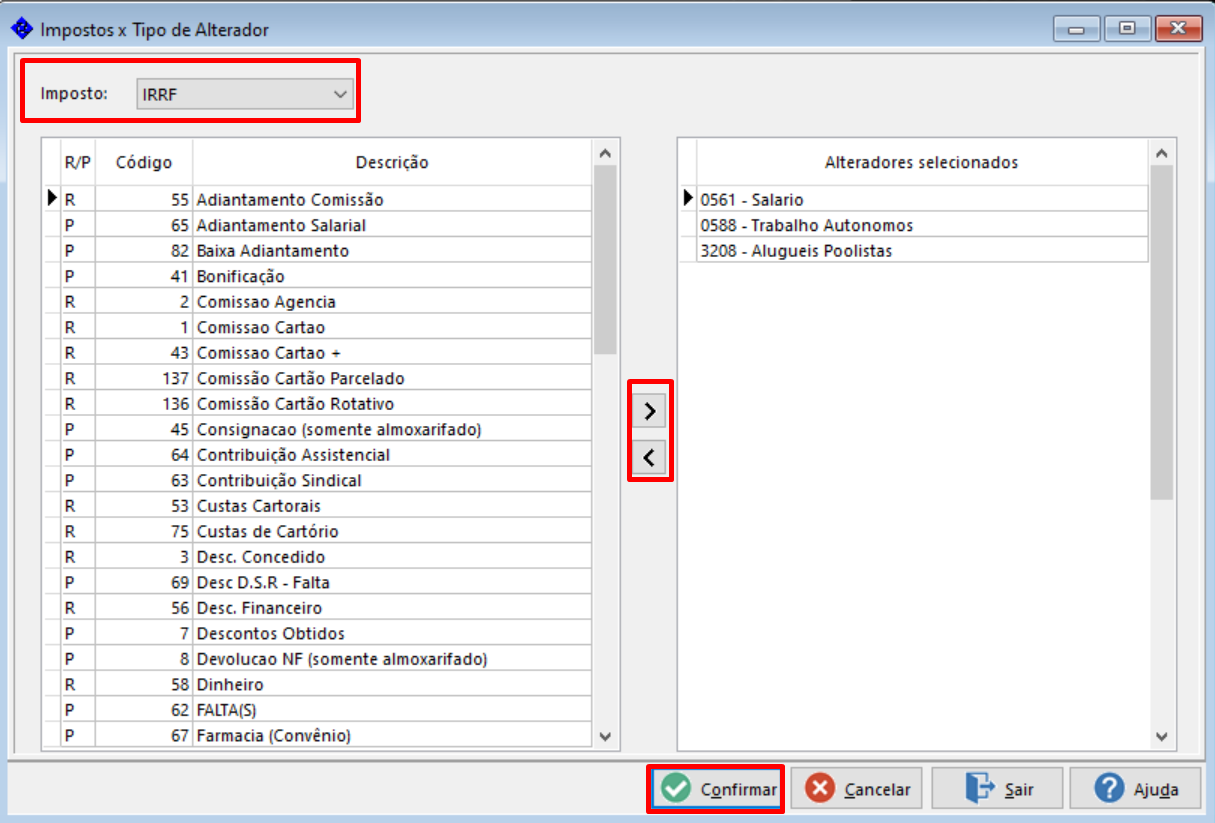The height and width of the screenshot is (823, 1215).
Task: Click the Sair button
Action: [x=997, y=789]
